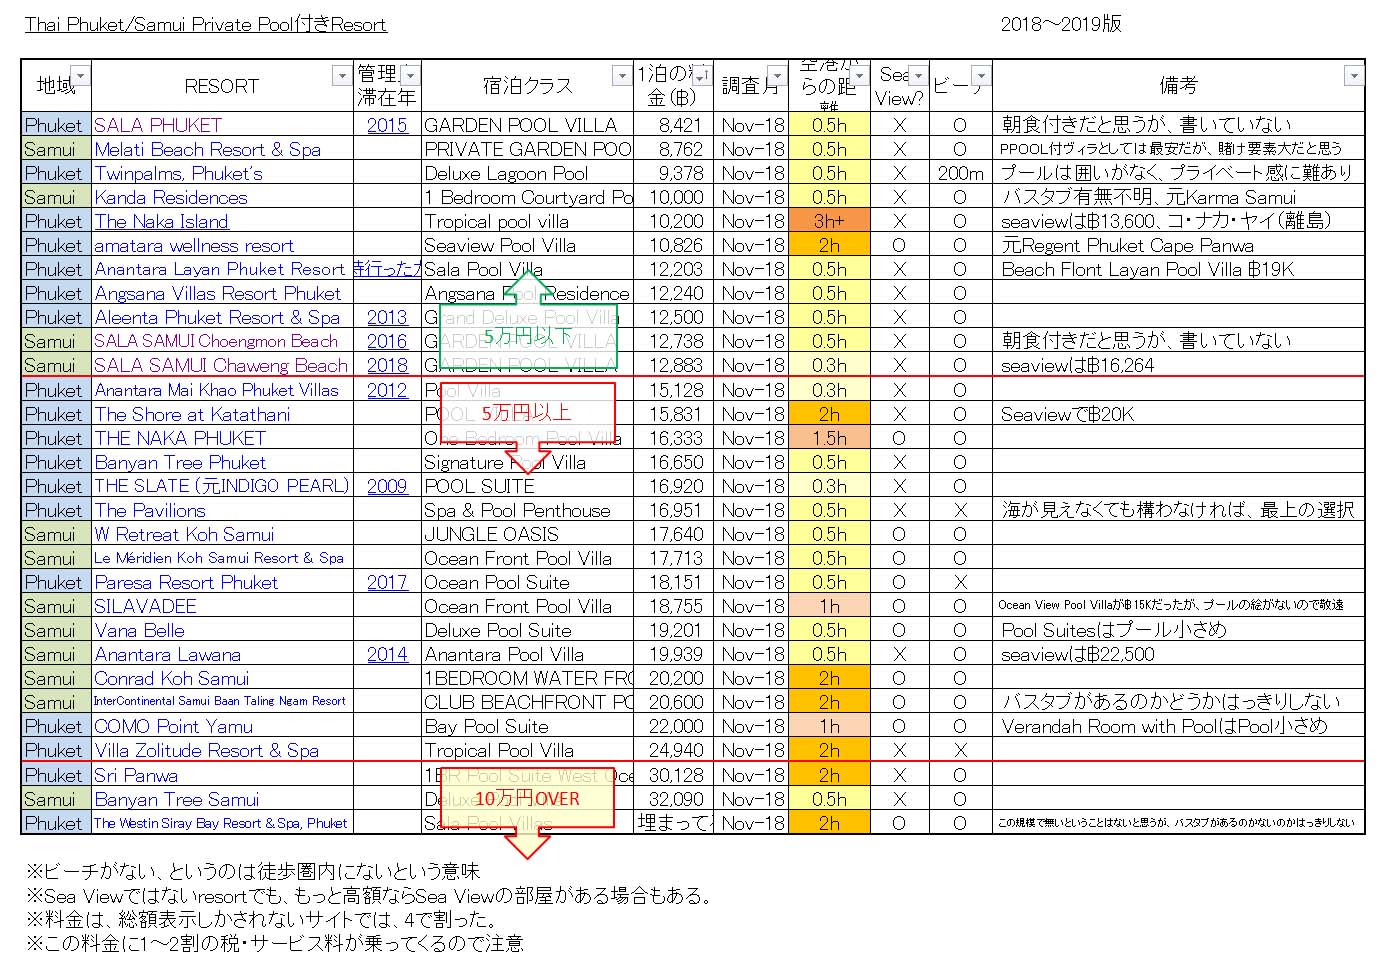
Task: Open The Westin Siray Bay Resort link
Action: 221,823
